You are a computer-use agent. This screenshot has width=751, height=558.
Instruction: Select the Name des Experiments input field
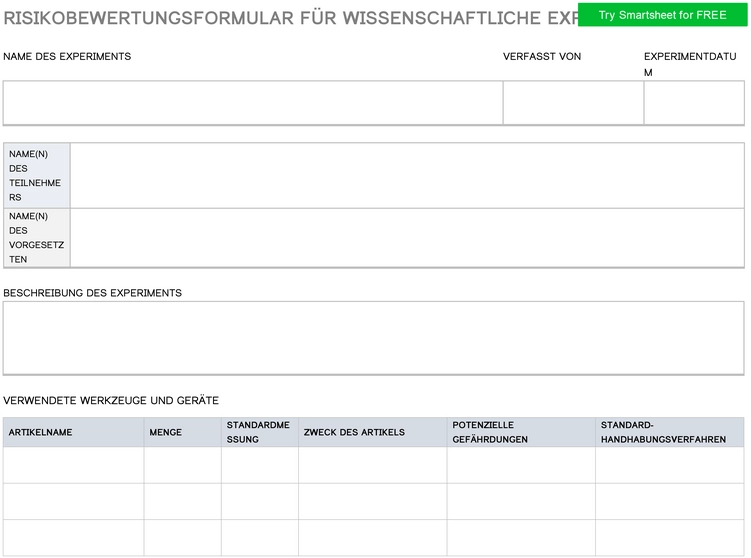coord(253,103)
